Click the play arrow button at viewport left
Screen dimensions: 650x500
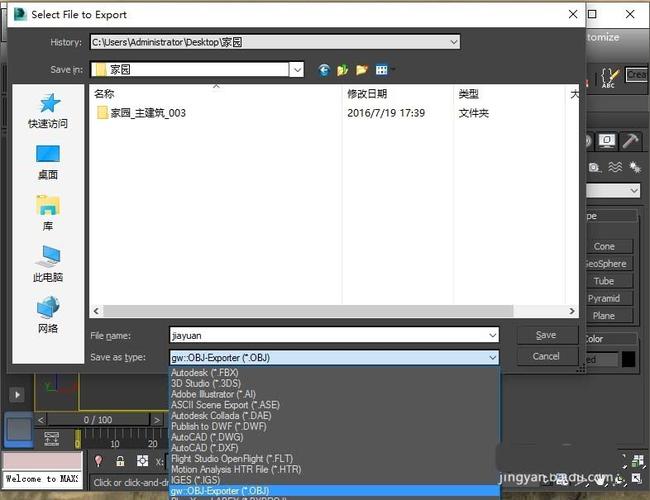pyautogui.click(x=17, y=395)
